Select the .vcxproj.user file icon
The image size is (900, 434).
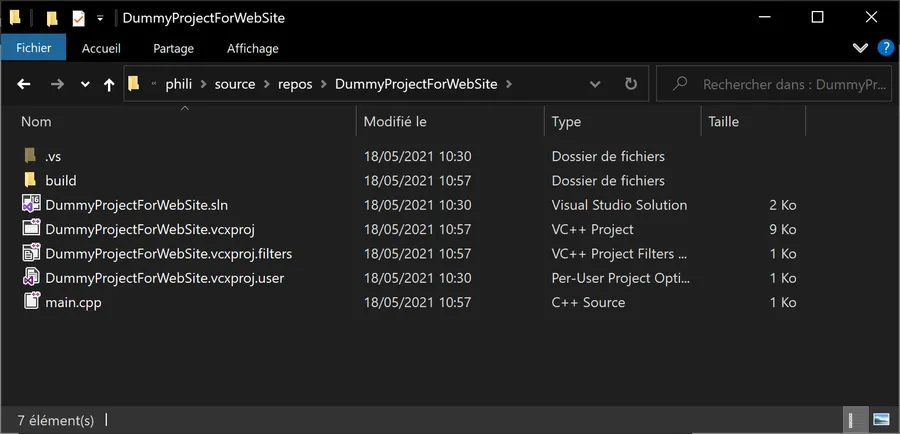pyautogui.click(x=31, y=277)
